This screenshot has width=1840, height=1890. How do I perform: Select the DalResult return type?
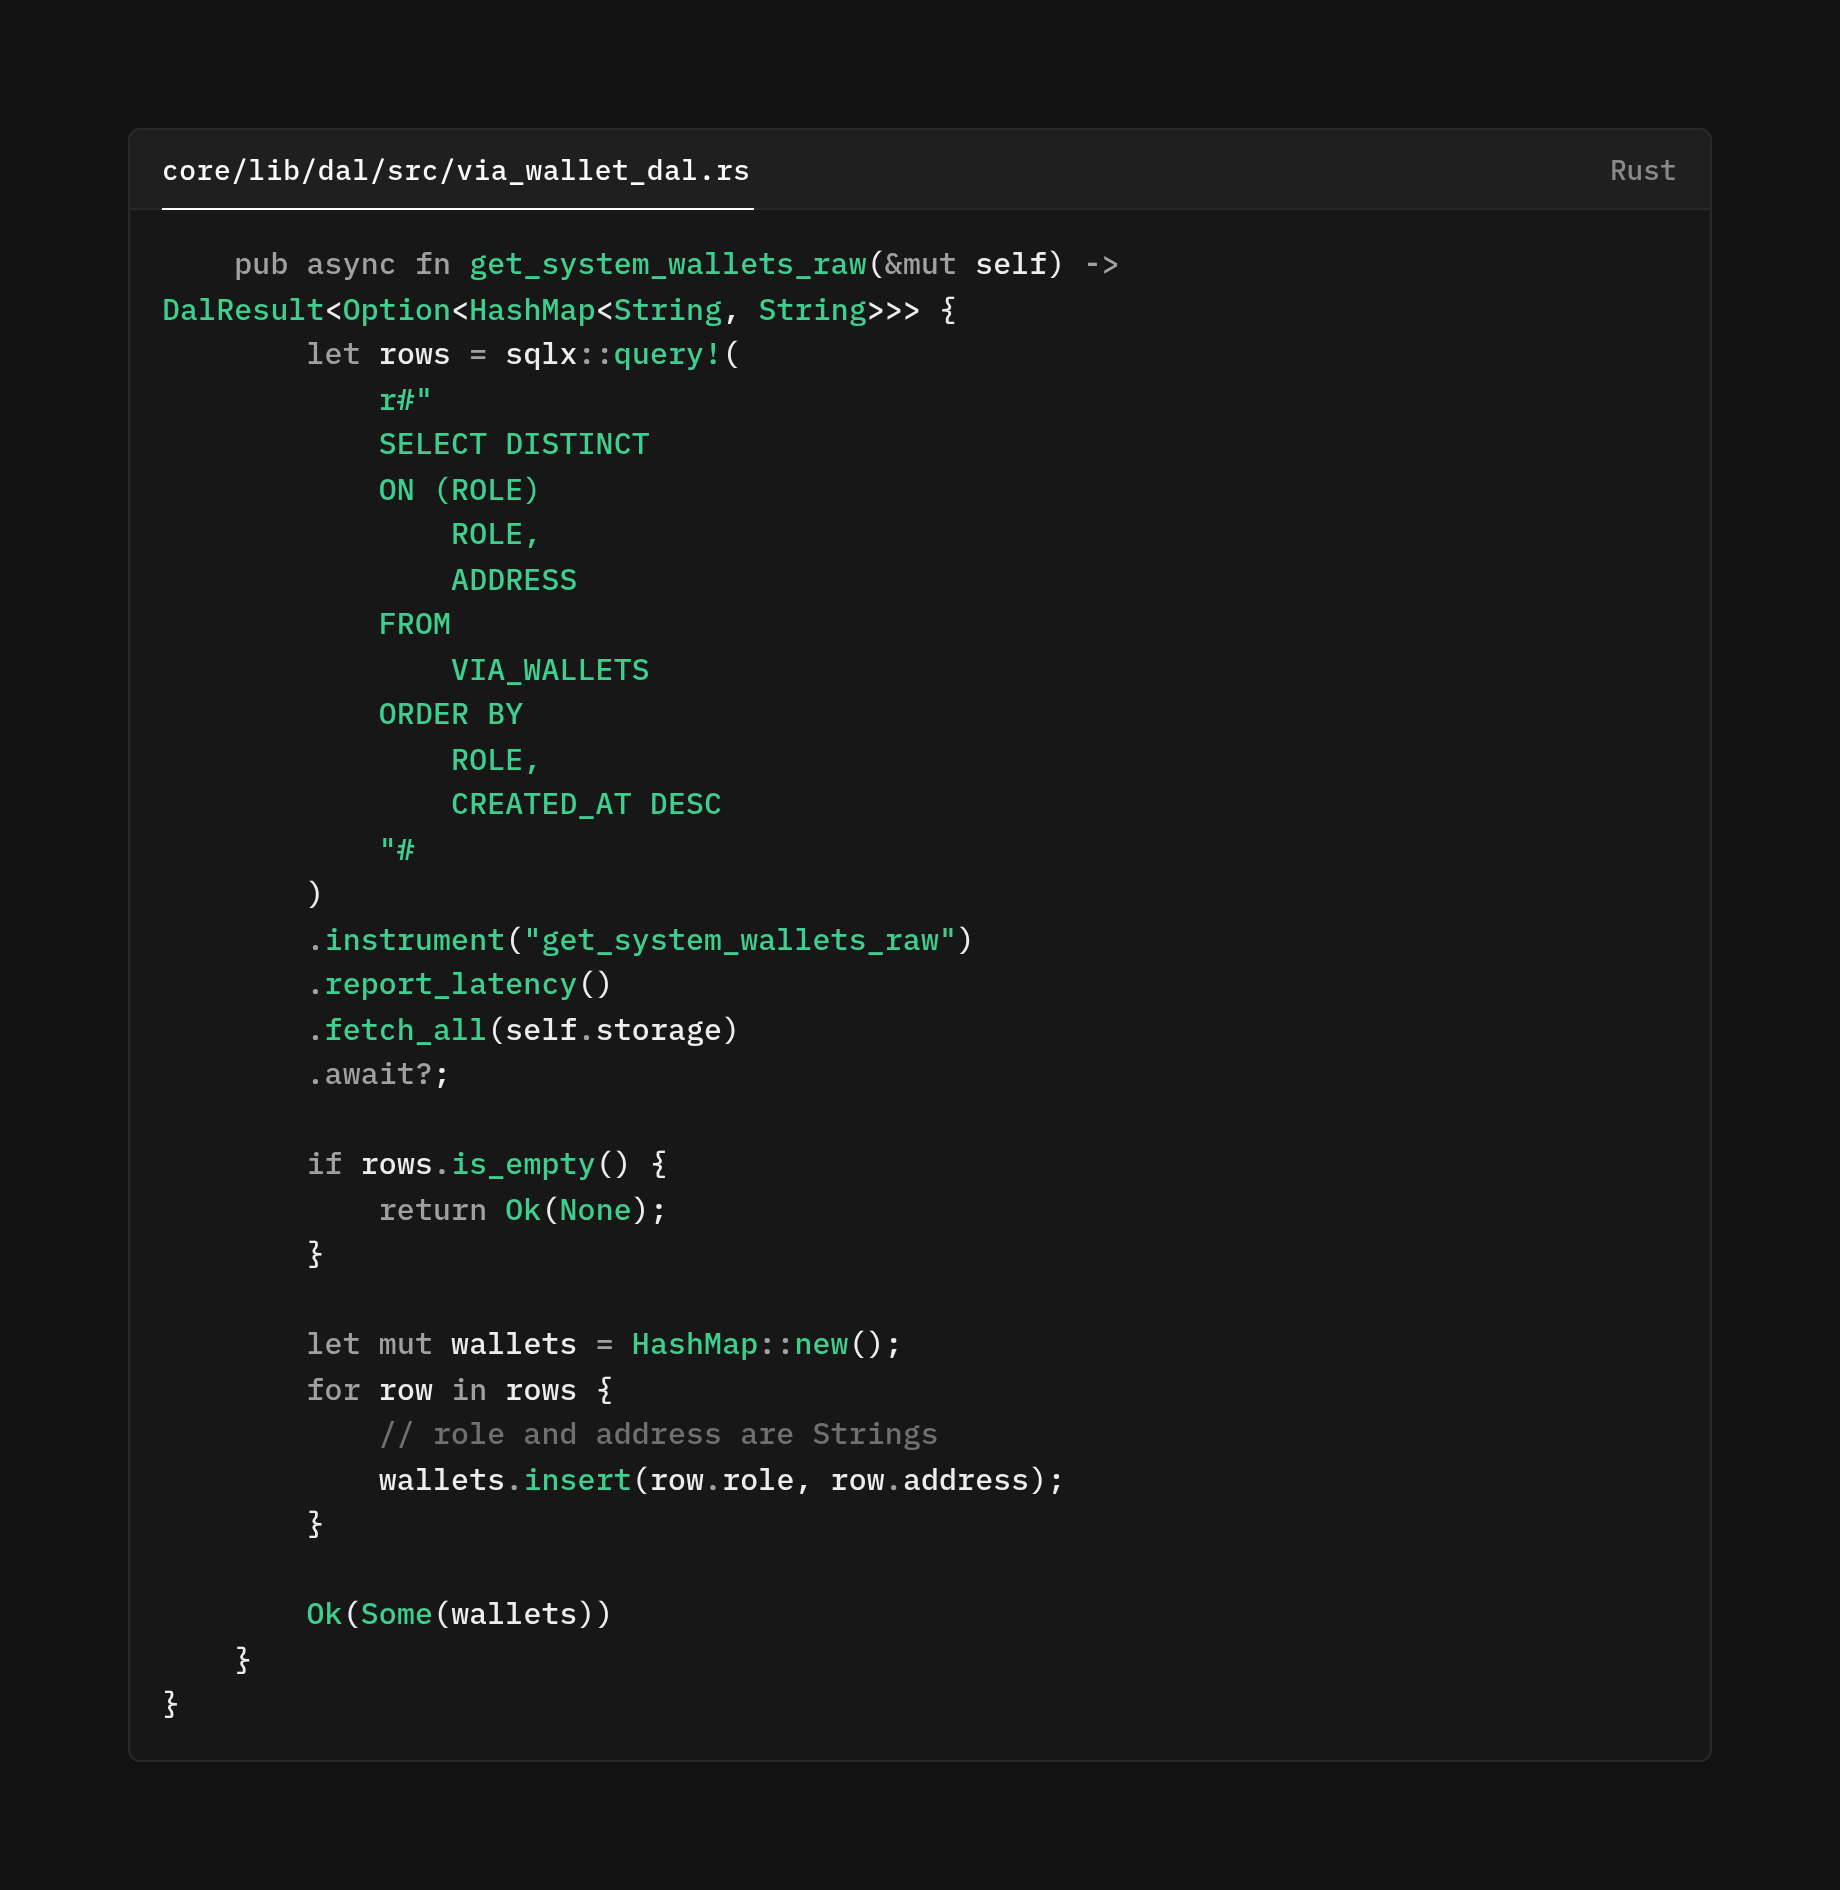(x=241, y=309)
